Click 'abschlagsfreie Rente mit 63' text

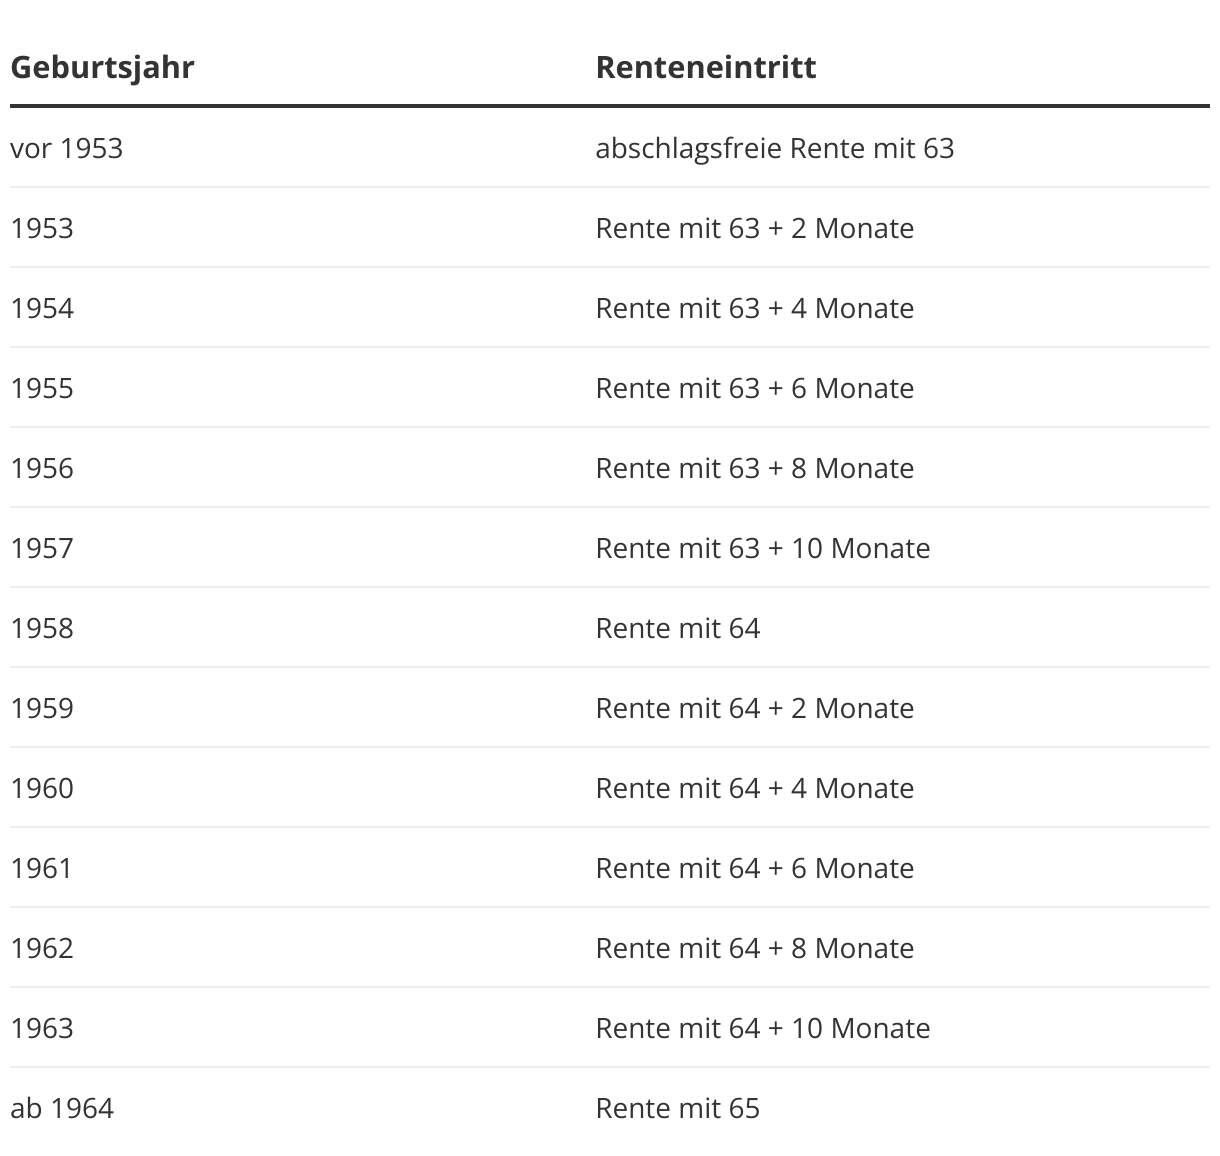775,148
